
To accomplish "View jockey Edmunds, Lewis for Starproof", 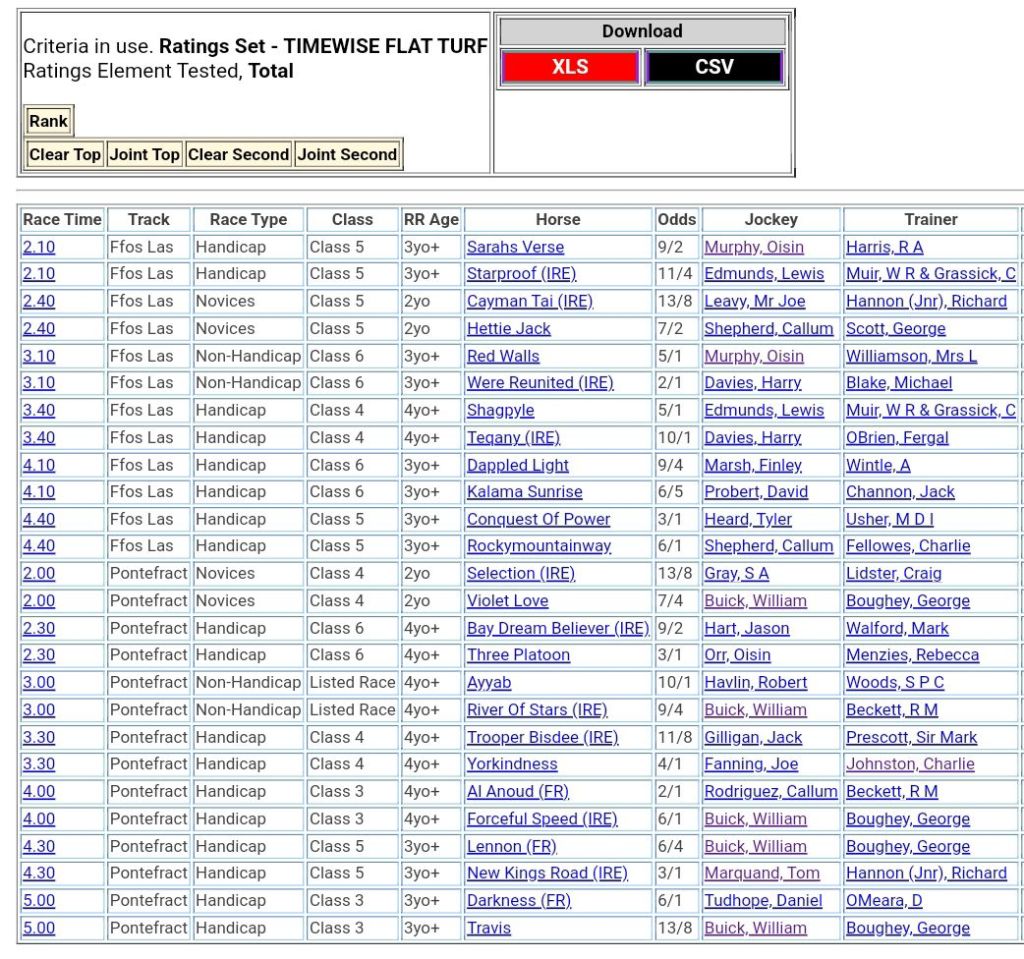I will pos(764,274).
